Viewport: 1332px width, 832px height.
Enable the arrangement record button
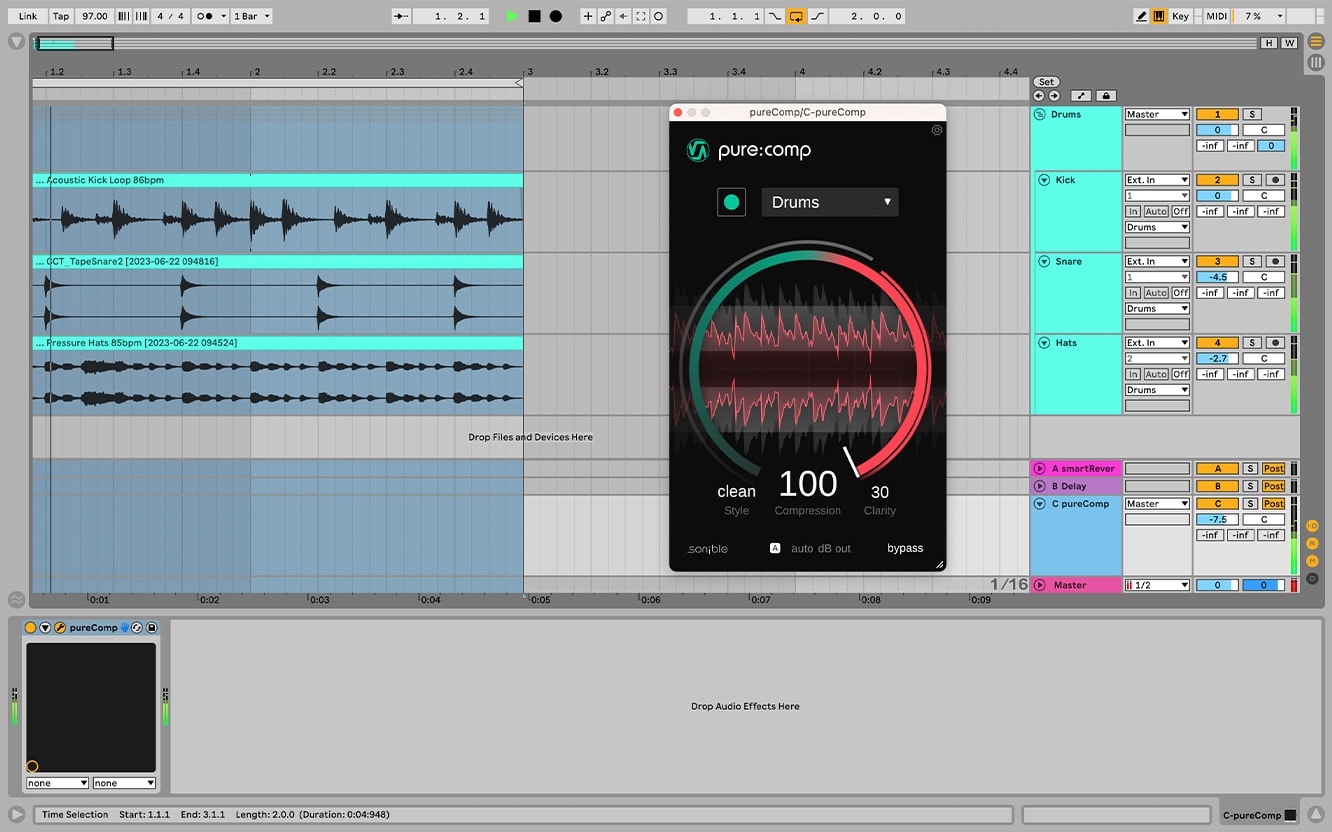click(556, 16)
